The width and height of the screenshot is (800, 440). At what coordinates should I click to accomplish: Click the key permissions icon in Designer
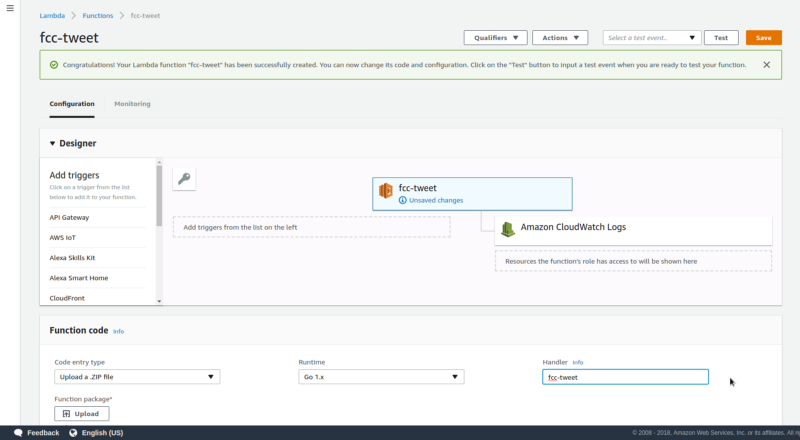(x=184, y=179)
